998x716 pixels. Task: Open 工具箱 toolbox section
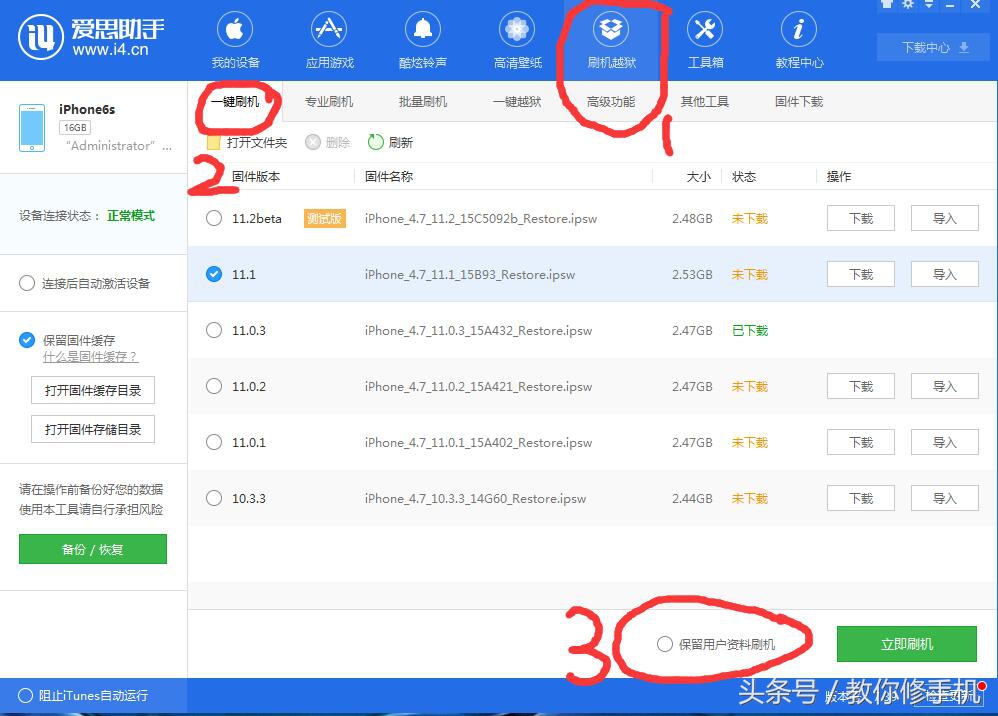705,41
